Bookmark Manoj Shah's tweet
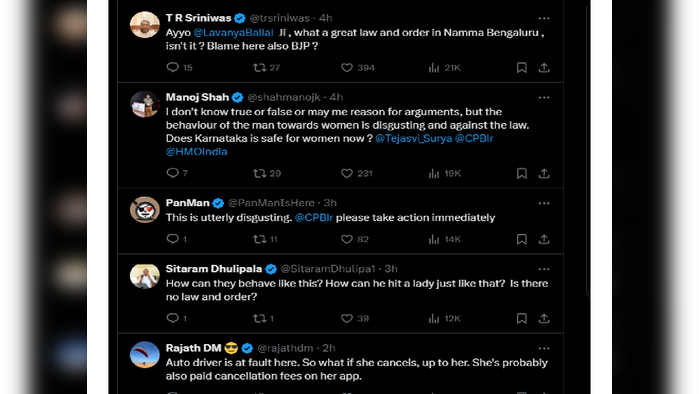The width and height of the screenshot is (699, 394). click(x=522, y=173)
